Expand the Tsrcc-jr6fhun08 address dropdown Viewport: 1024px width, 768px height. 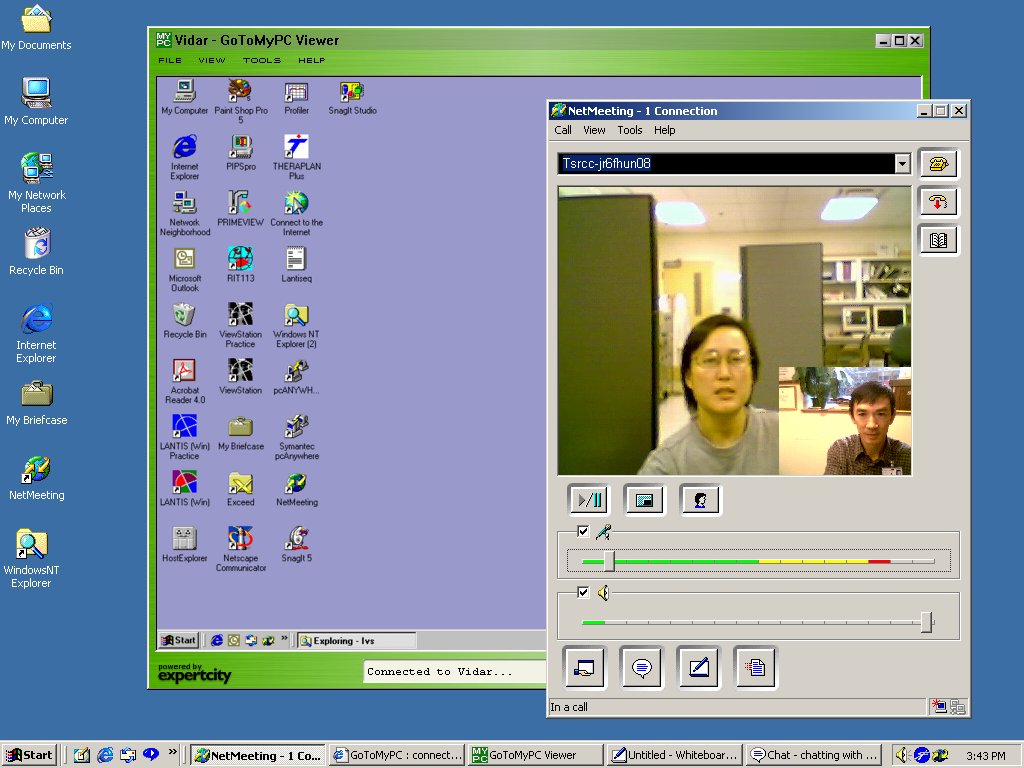point(902,164)
